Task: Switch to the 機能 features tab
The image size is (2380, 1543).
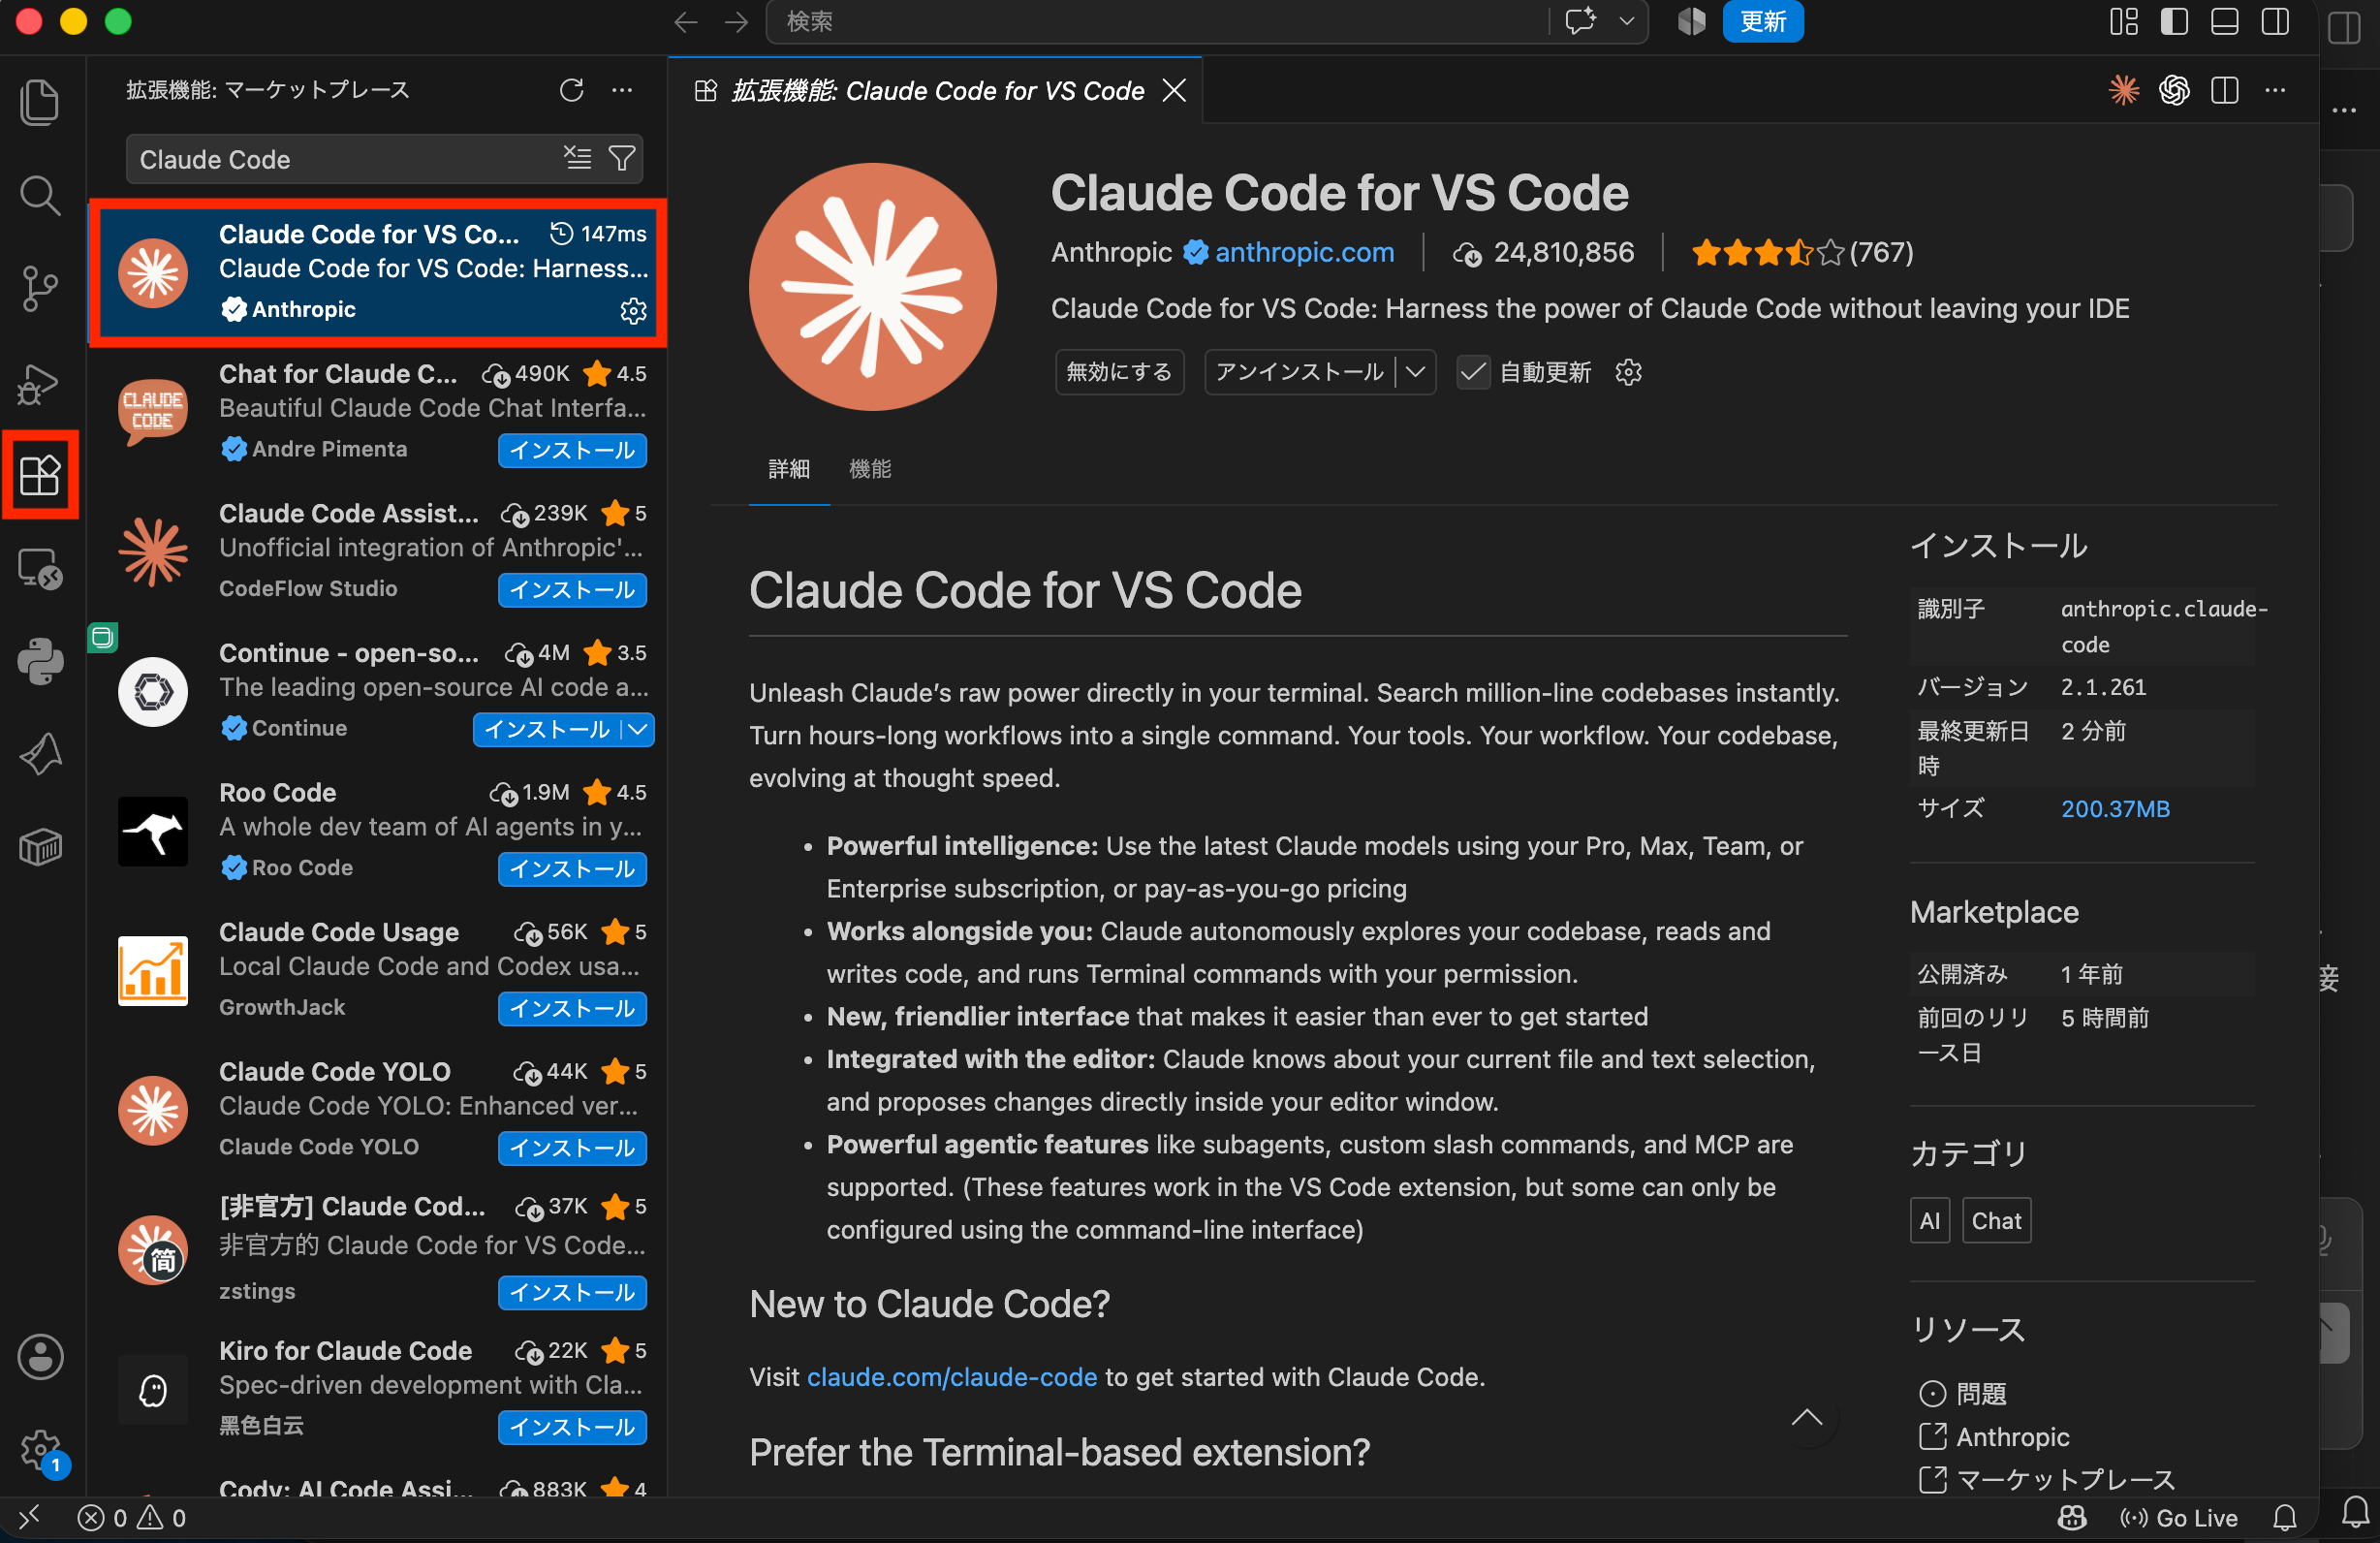Action: click(x=869, y=468)
